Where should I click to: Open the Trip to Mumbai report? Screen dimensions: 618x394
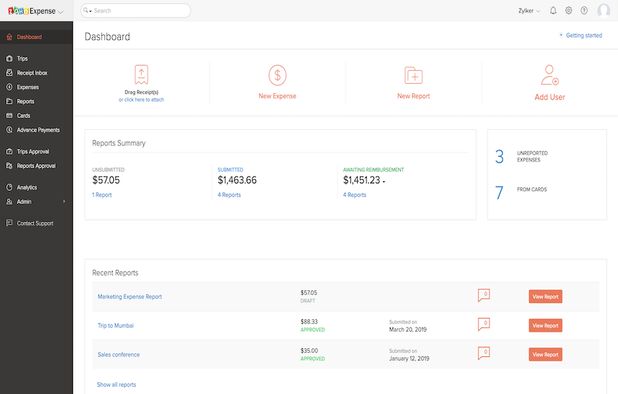(x=115, y=325)
